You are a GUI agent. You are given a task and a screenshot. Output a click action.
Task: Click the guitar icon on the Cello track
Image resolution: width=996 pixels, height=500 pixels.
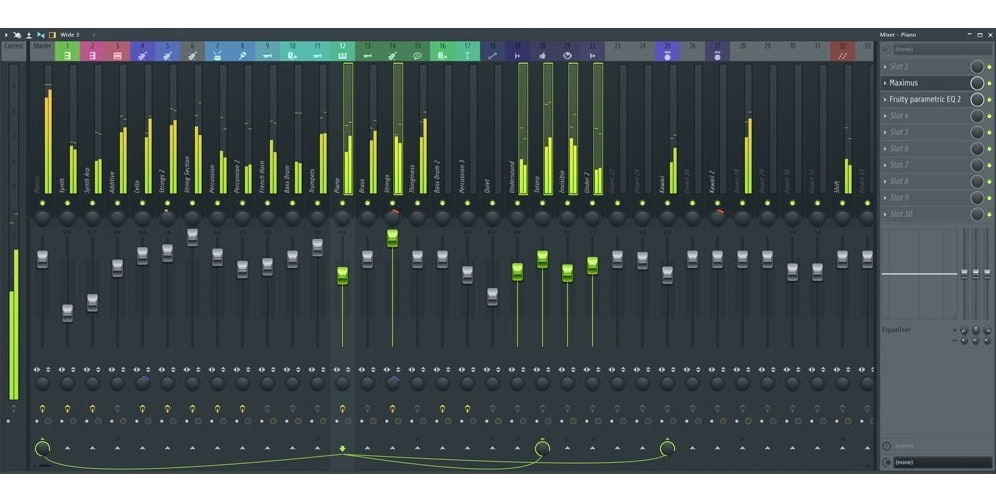coord(142,56)
